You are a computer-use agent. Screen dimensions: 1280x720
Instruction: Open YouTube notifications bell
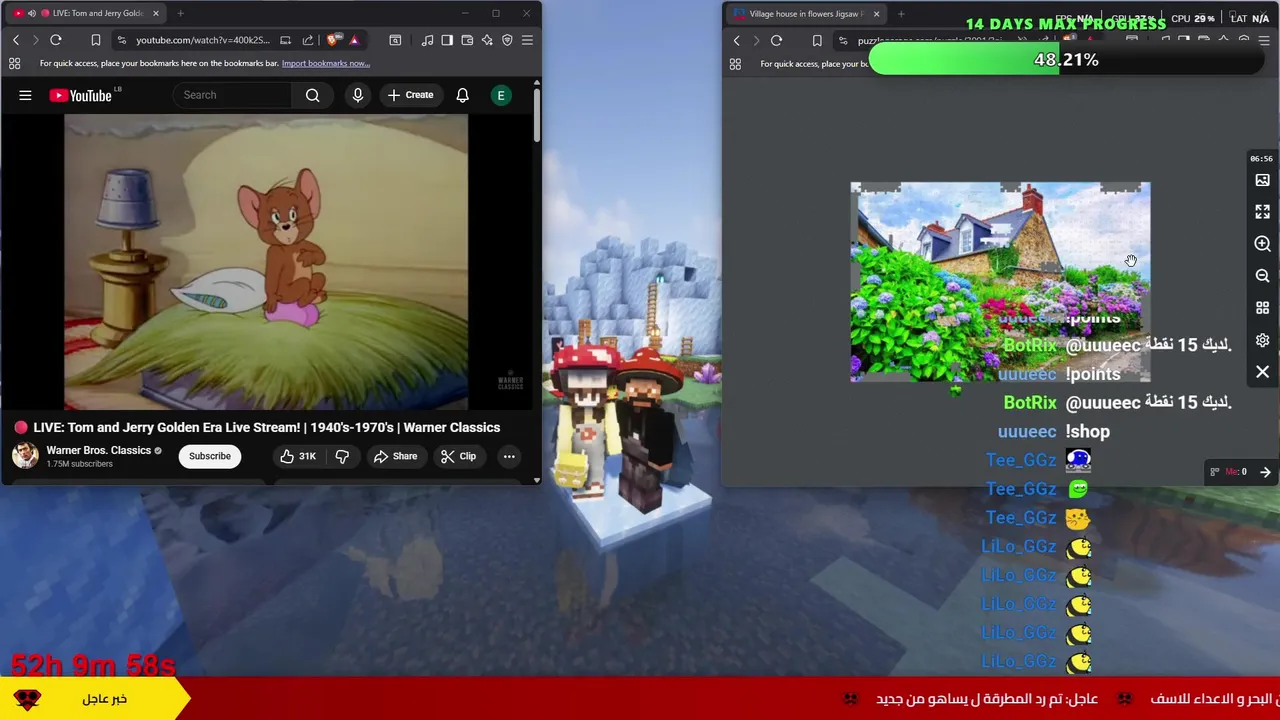(463, 95)
